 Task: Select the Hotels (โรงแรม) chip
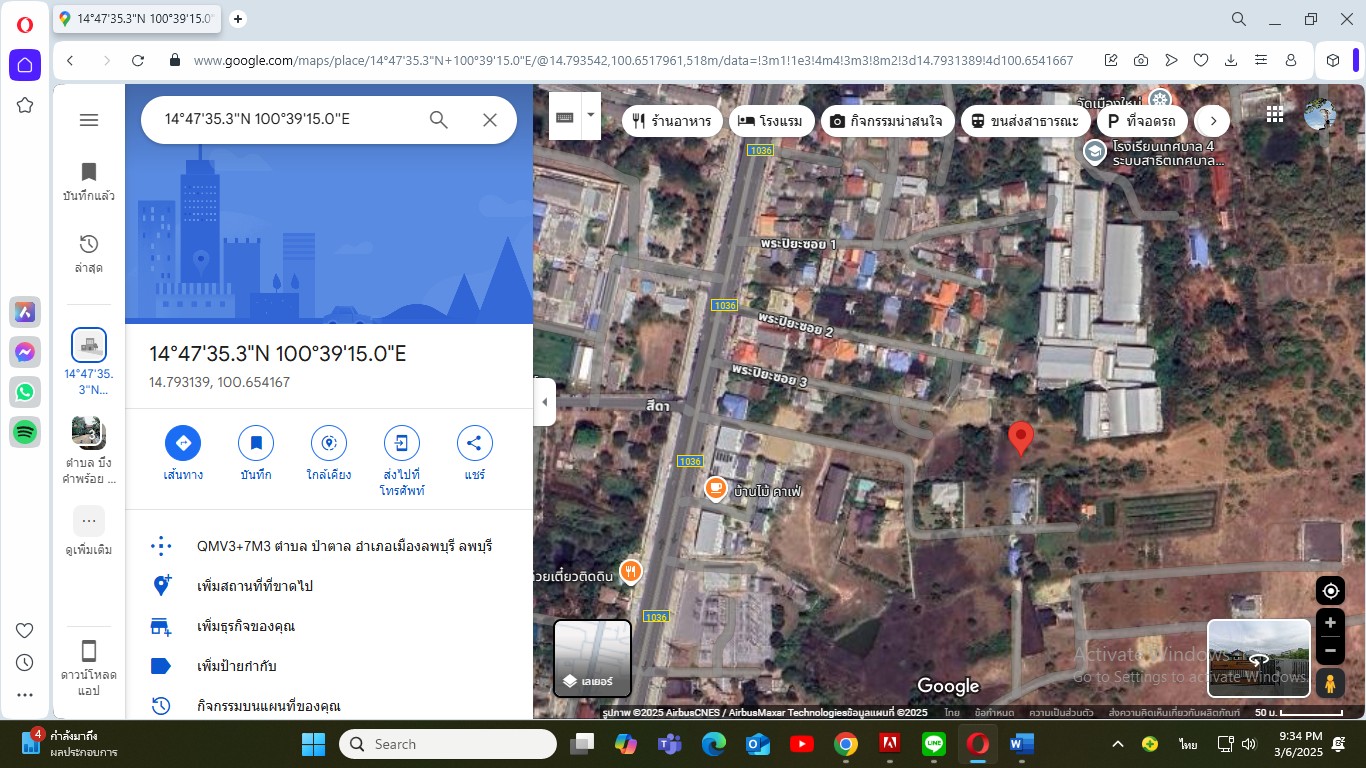(770, 121)
